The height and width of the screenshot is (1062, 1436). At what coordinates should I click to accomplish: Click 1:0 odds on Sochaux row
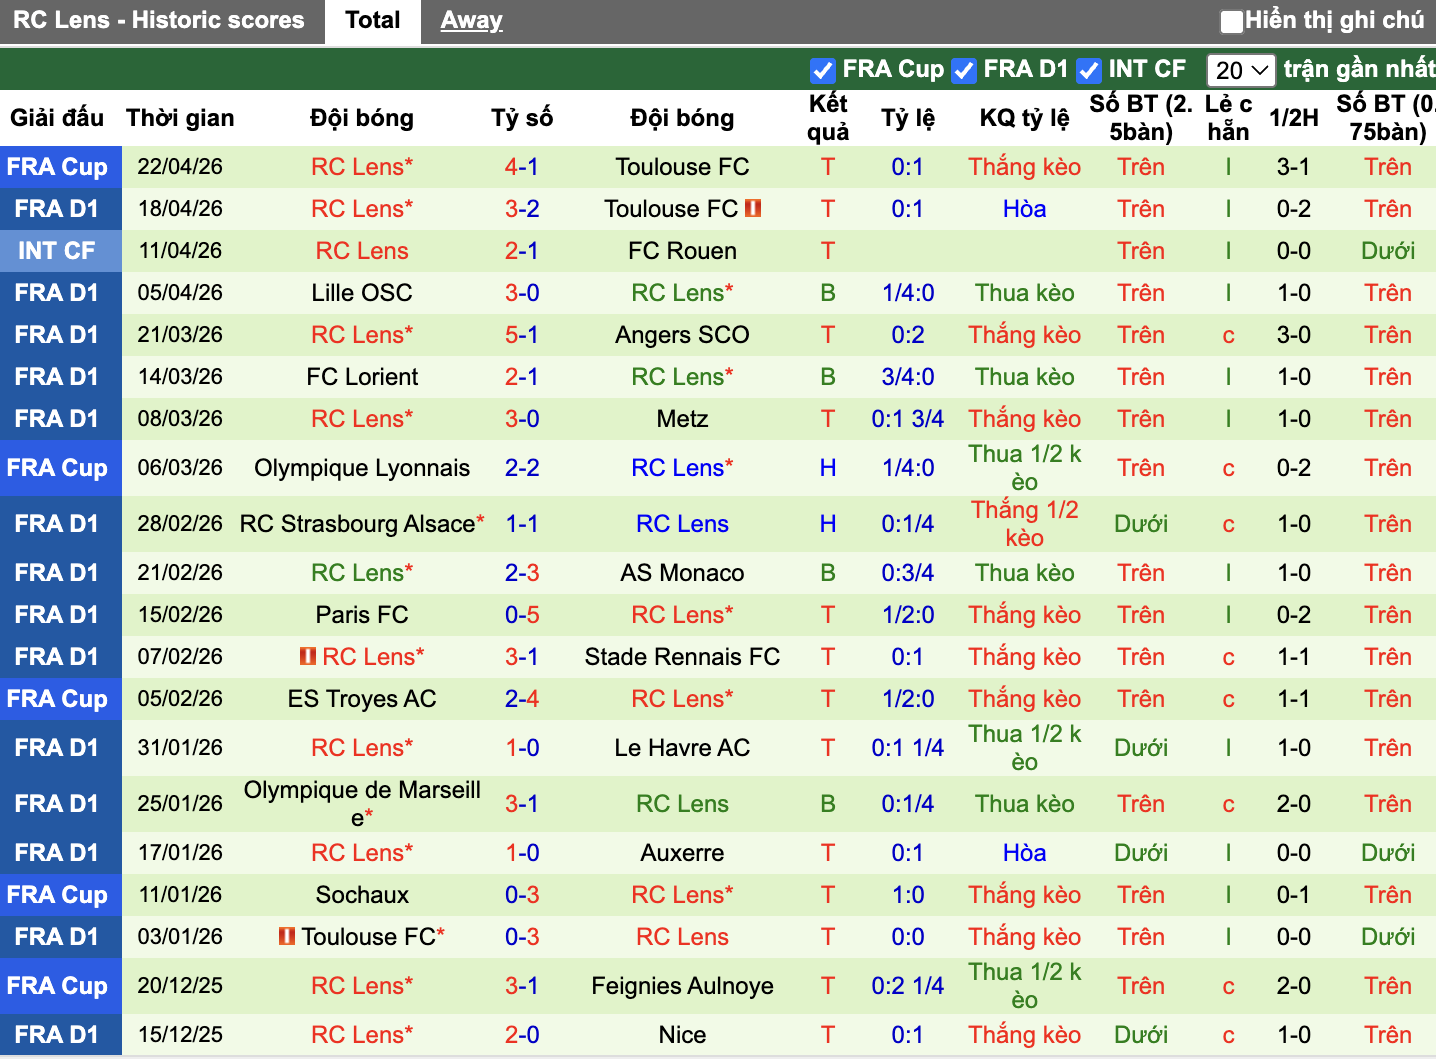click(907, 895)
